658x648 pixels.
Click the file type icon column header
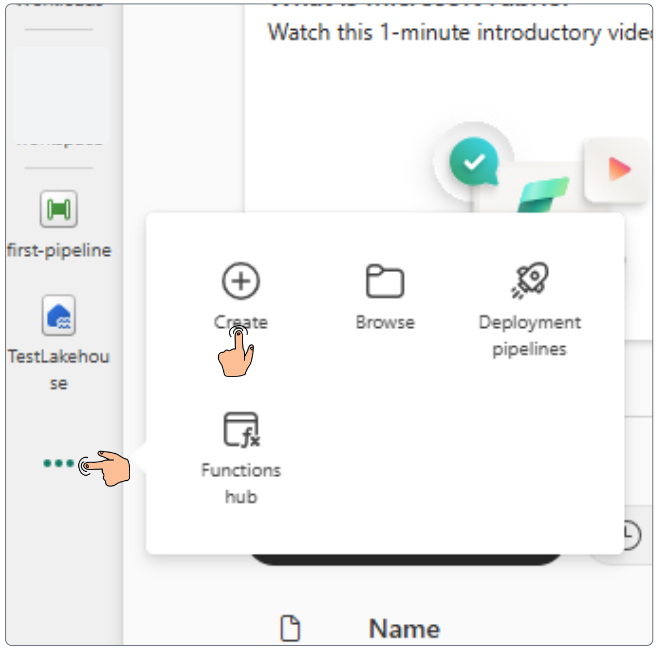point(289,628)
